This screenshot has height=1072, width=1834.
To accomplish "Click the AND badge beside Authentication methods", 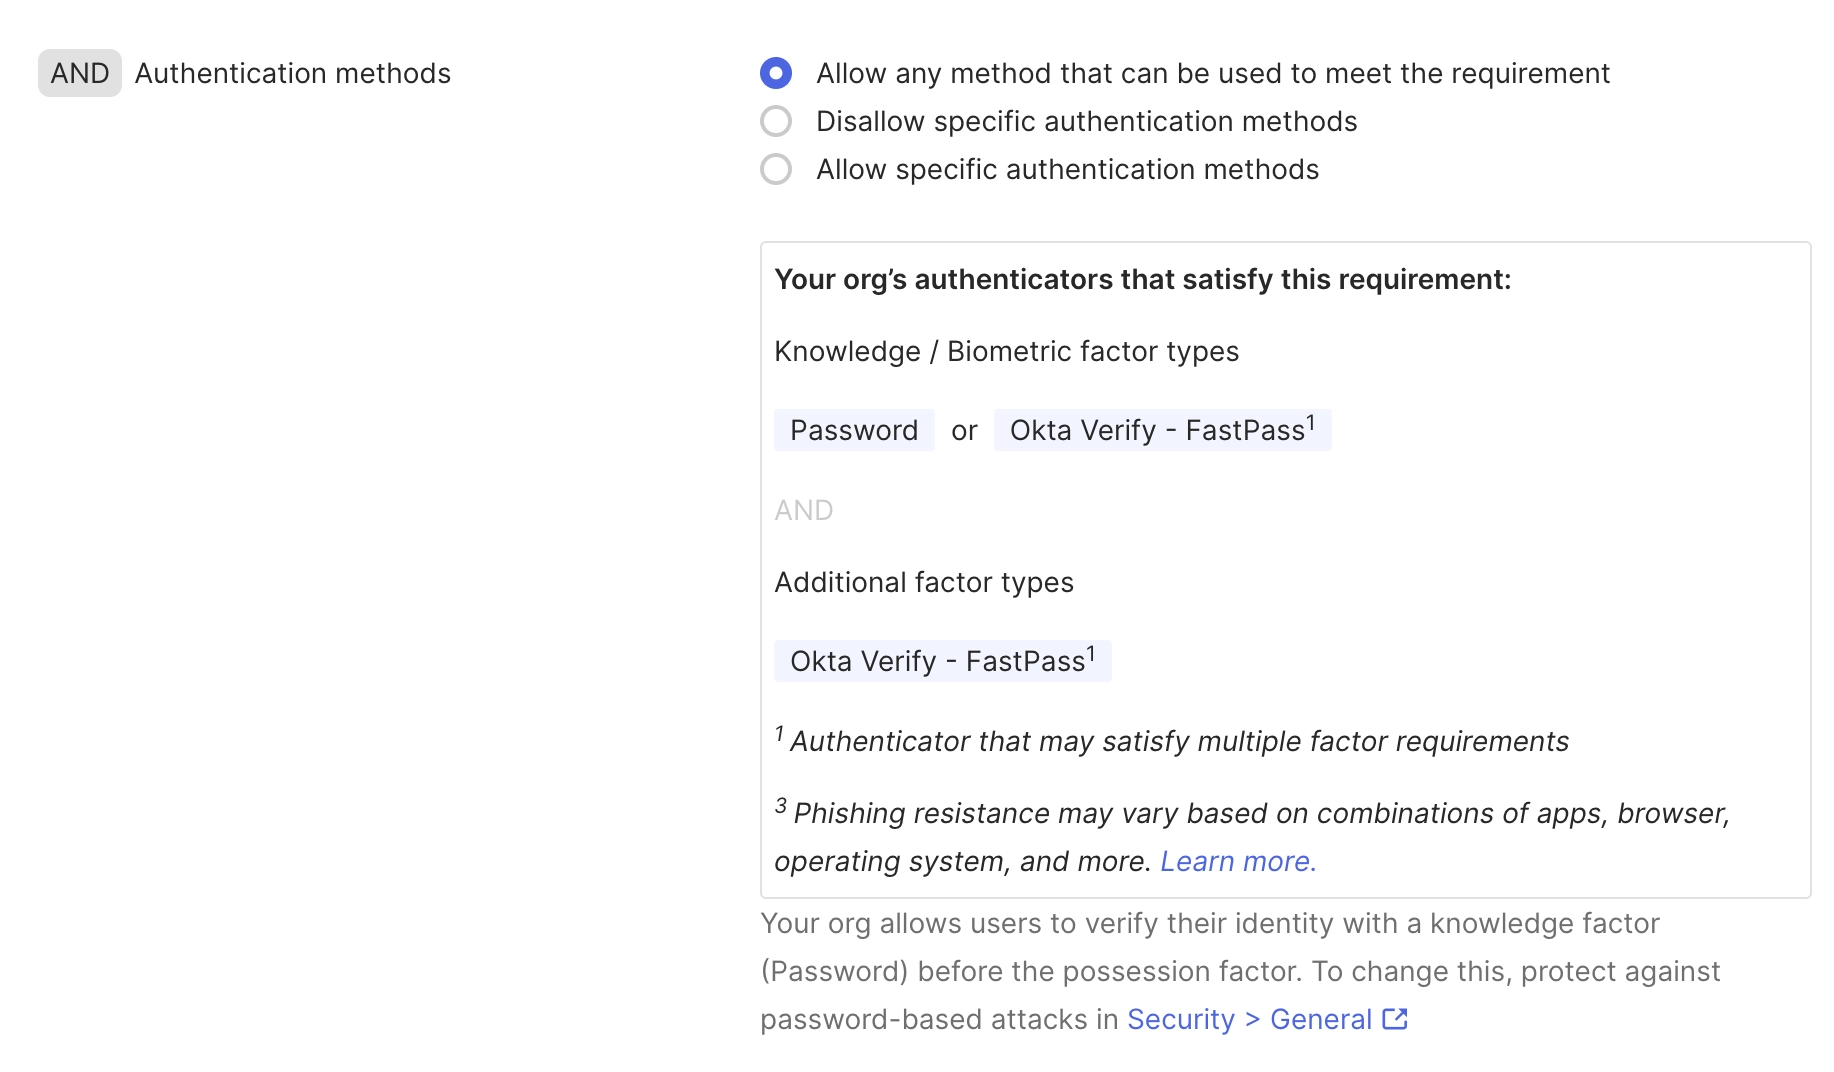I will pyautogui.click(x=80, y=73).
